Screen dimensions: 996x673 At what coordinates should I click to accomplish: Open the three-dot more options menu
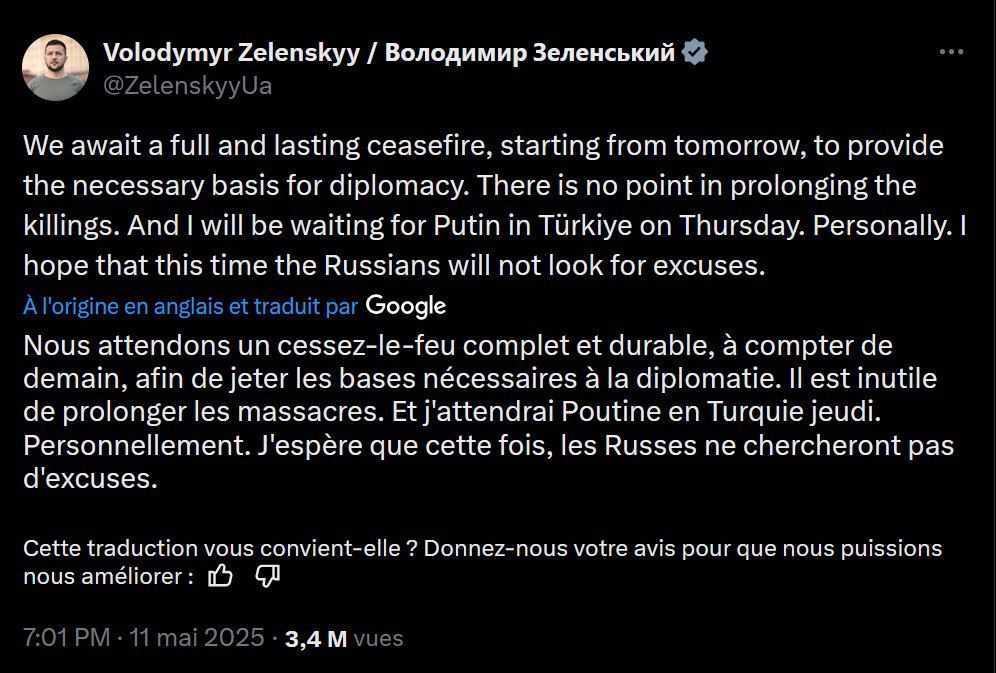pos(951,53)
